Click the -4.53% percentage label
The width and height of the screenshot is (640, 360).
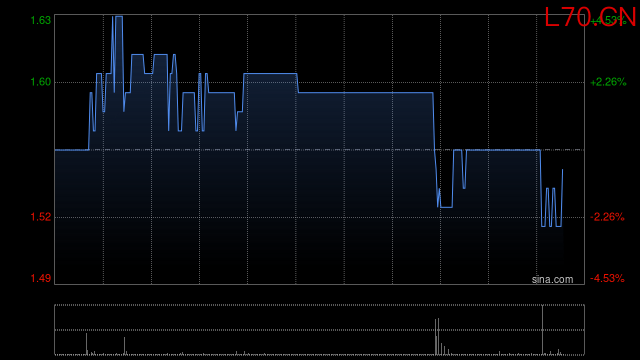click(607, 278)
